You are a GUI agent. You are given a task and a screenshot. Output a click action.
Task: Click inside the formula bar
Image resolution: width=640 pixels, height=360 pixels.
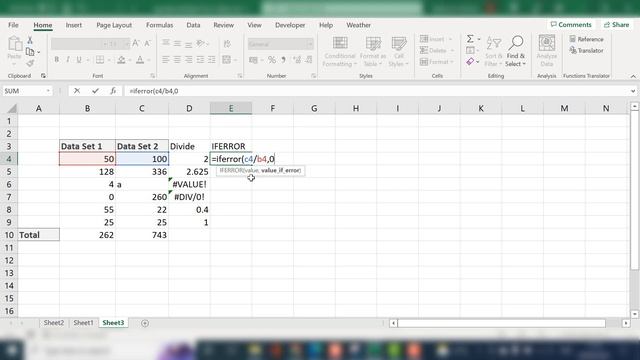[x=376, y=91]
